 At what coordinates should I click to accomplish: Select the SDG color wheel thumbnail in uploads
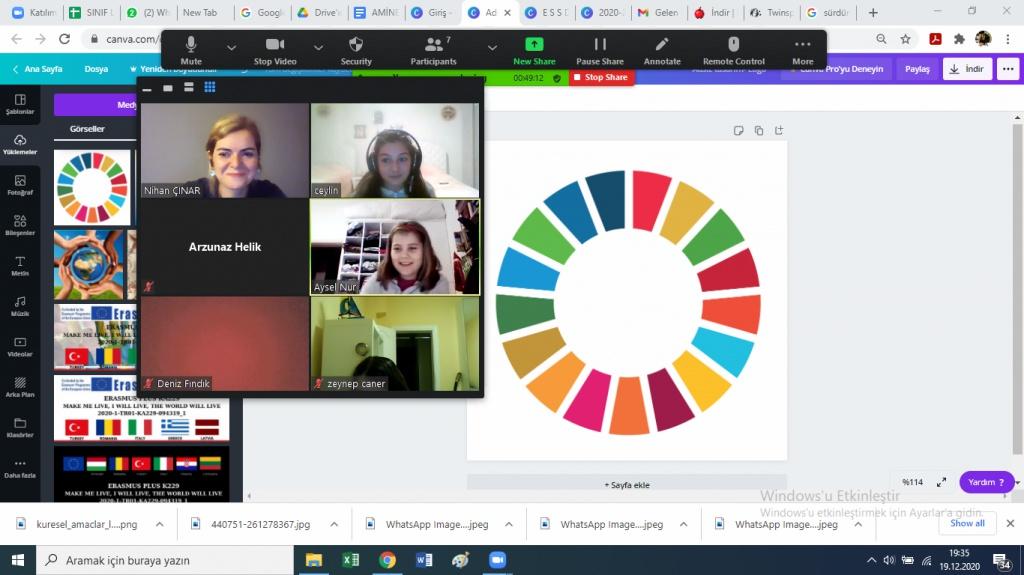click(x=92, y=186)
